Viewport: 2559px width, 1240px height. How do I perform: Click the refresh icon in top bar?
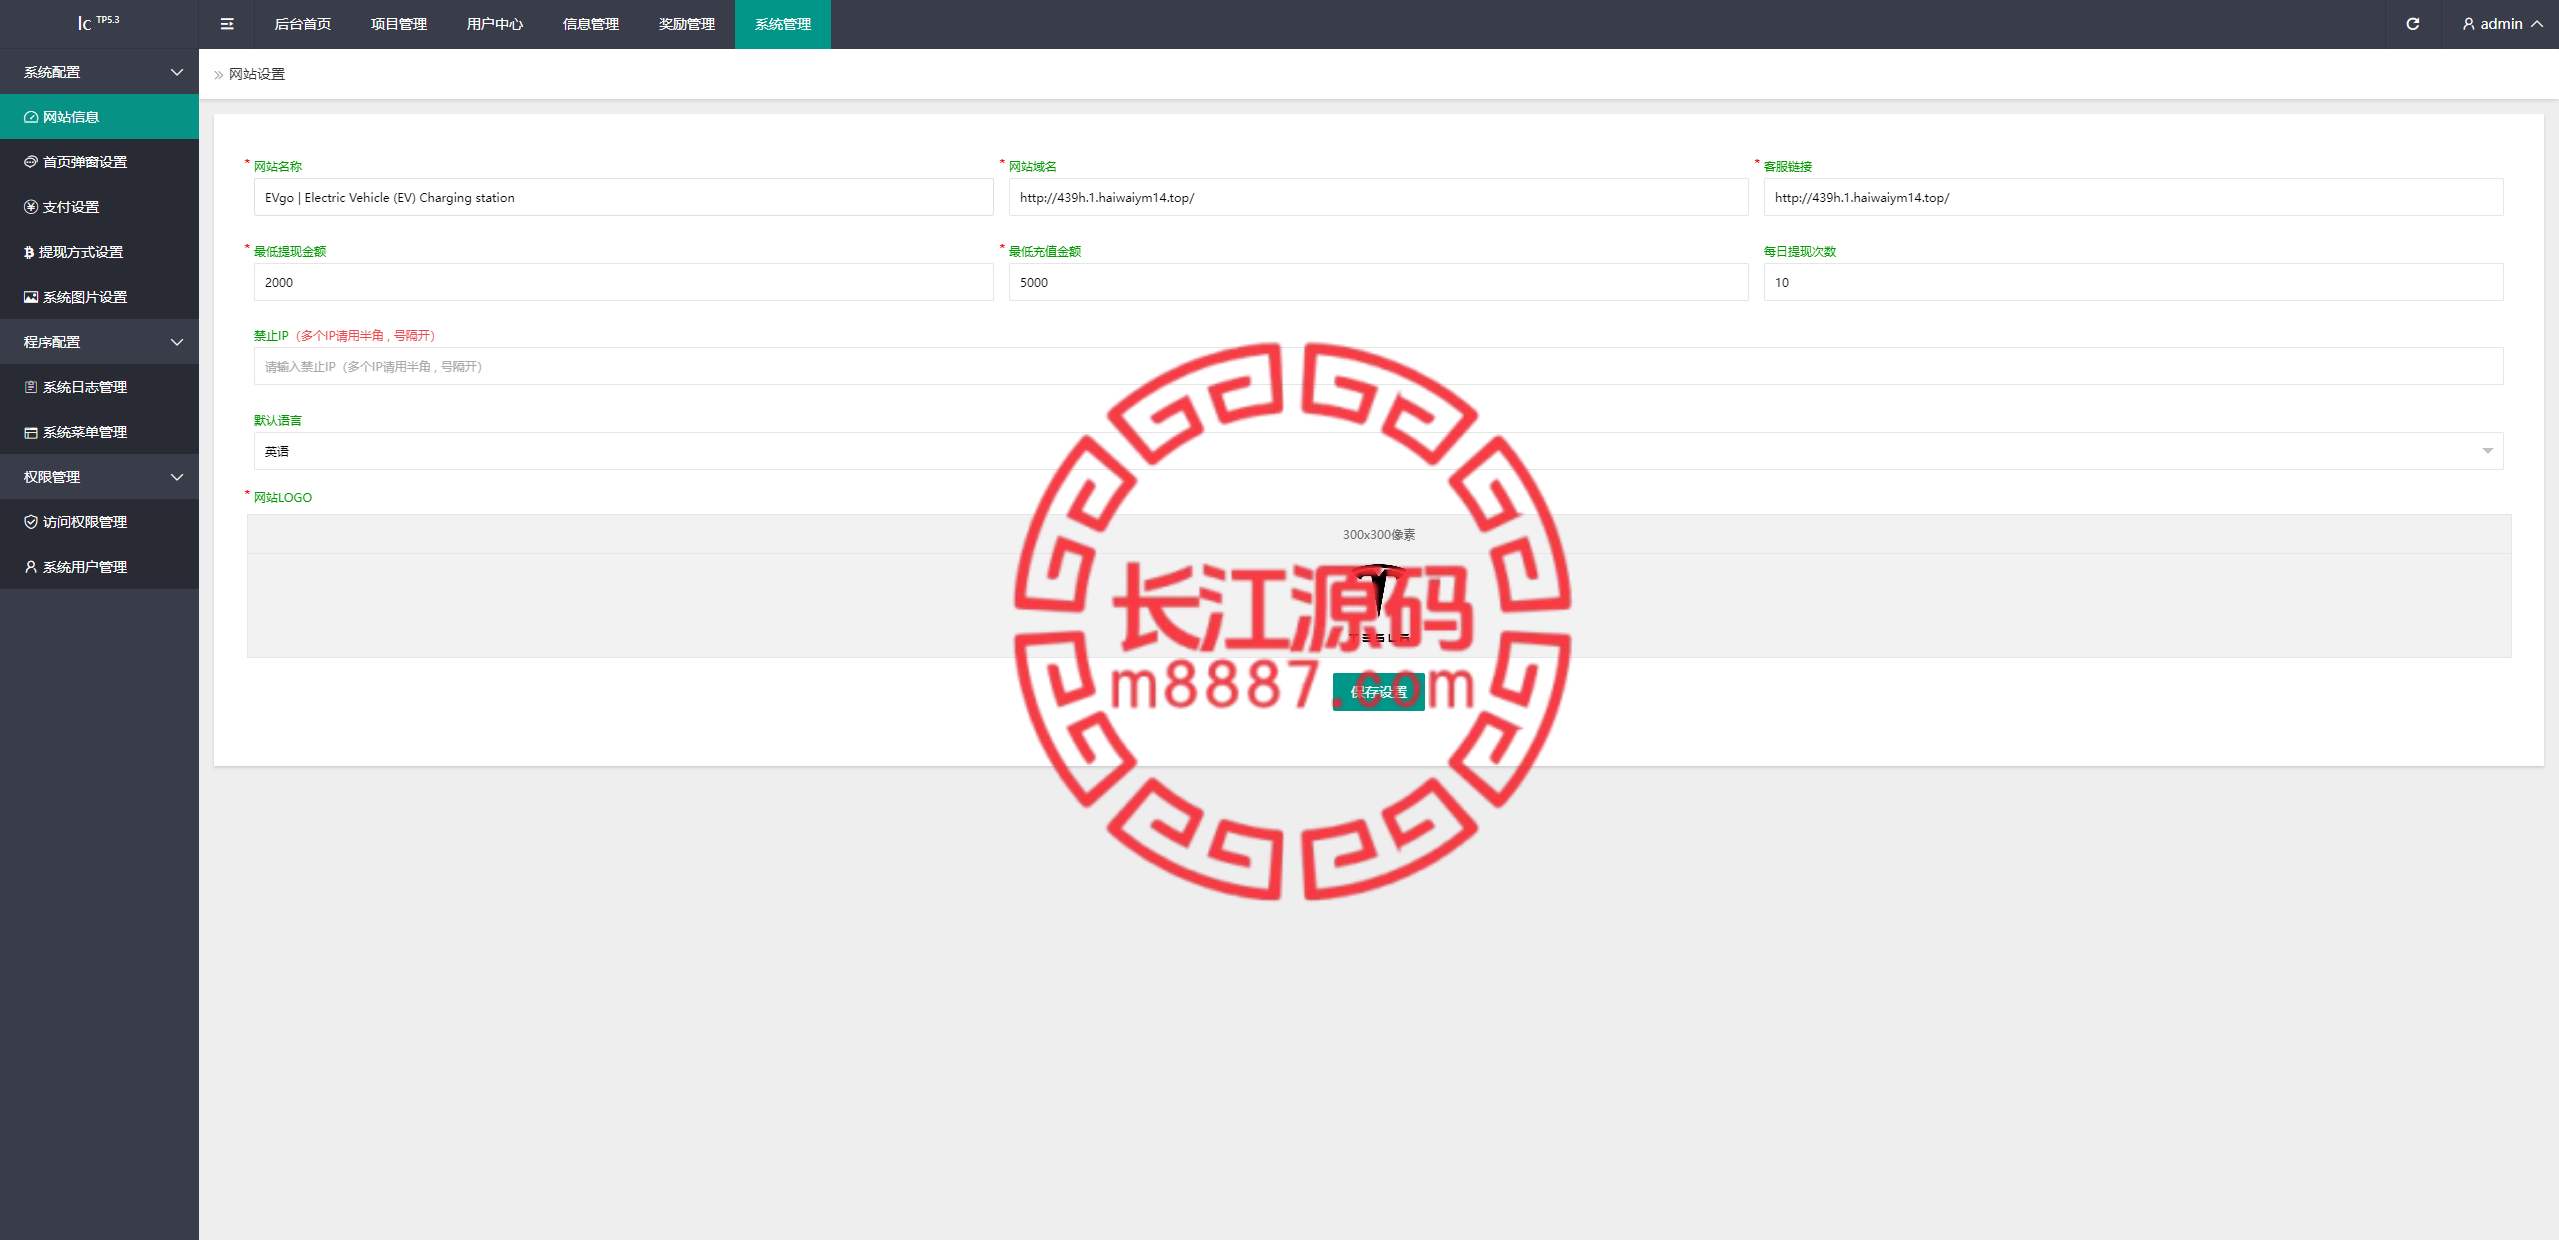[2413, 24]
